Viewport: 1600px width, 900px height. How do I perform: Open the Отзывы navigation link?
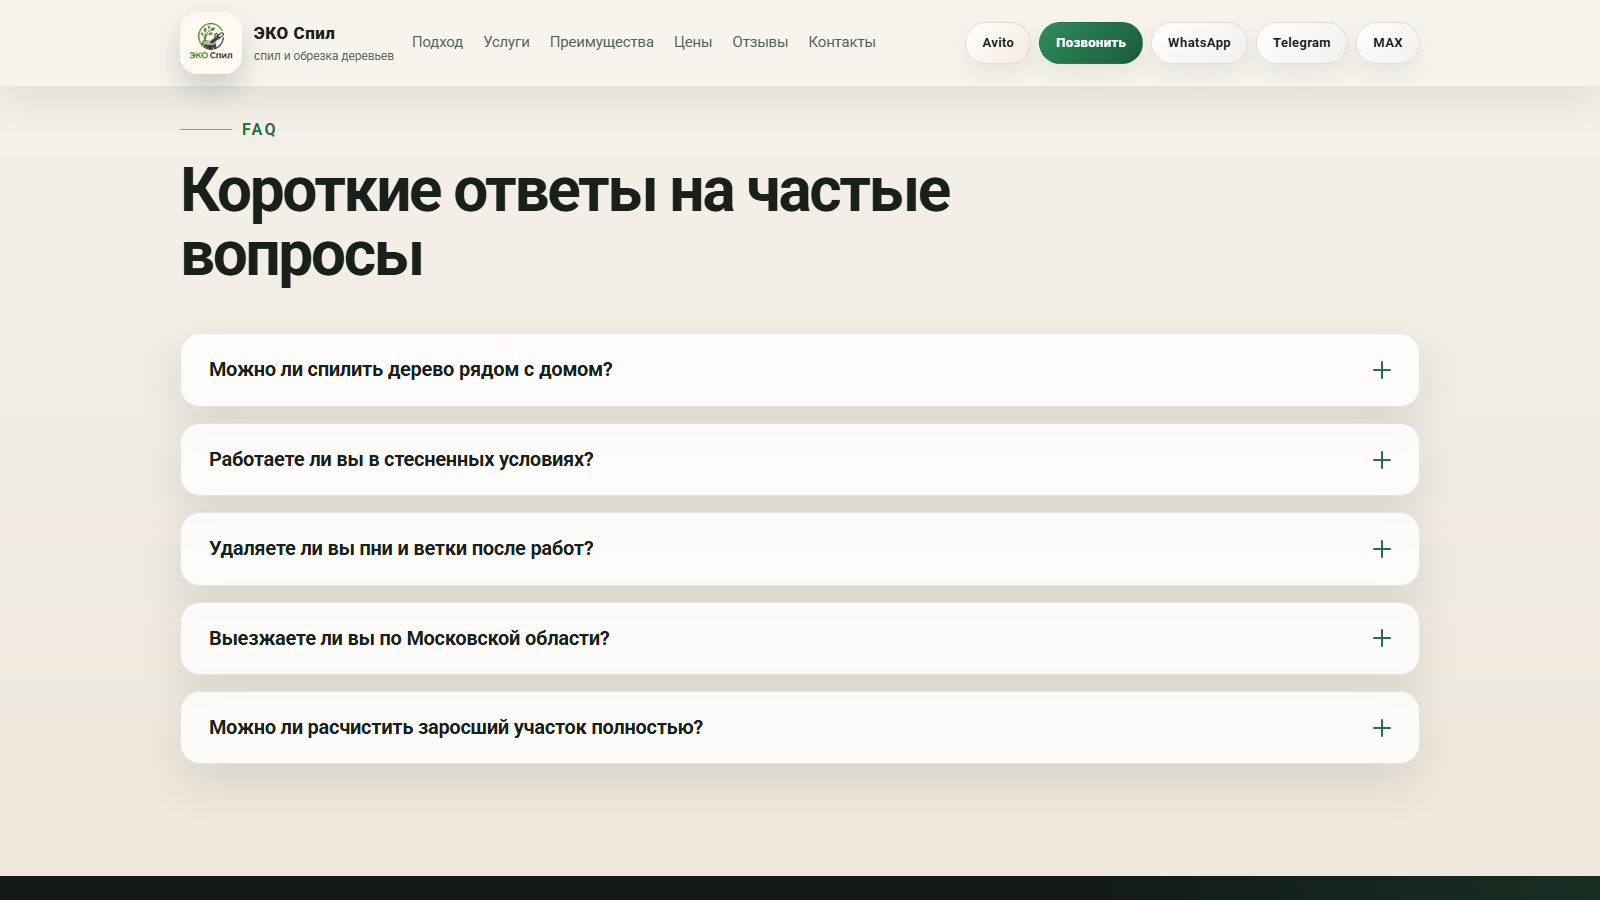tap(760, 42)
